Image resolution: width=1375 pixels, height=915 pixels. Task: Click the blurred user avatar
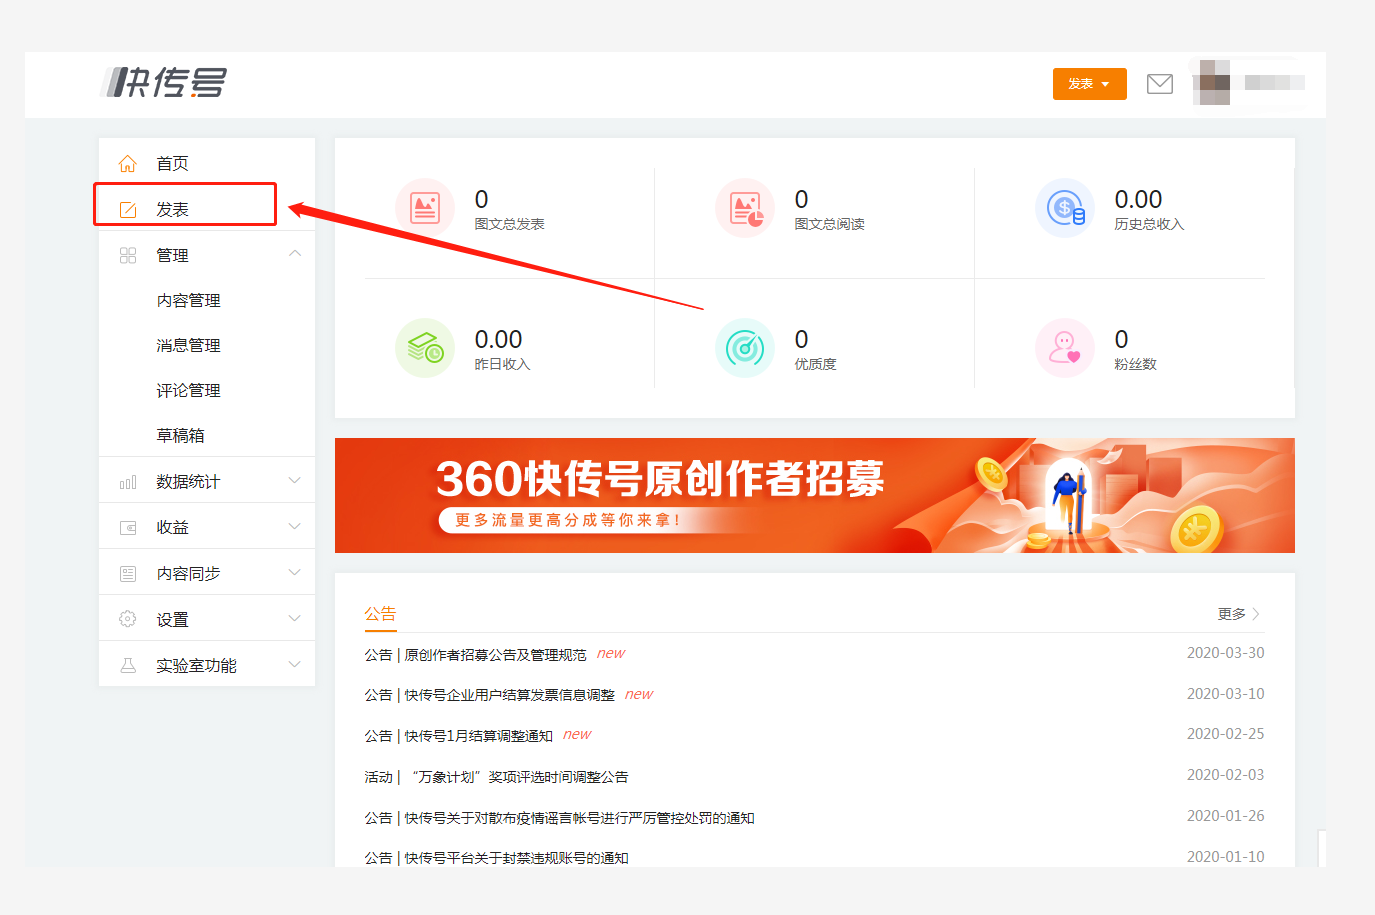coord(1214,83)
